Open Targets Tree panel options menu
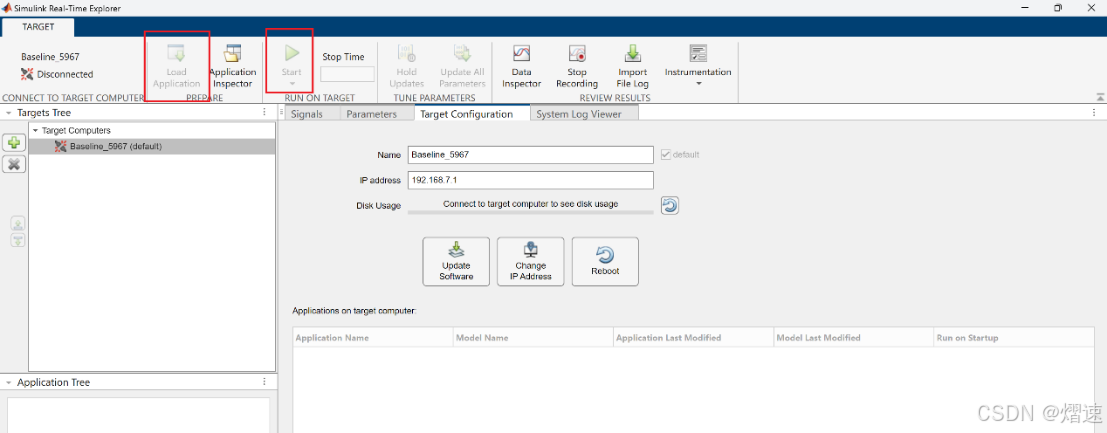 click(264, 113)
